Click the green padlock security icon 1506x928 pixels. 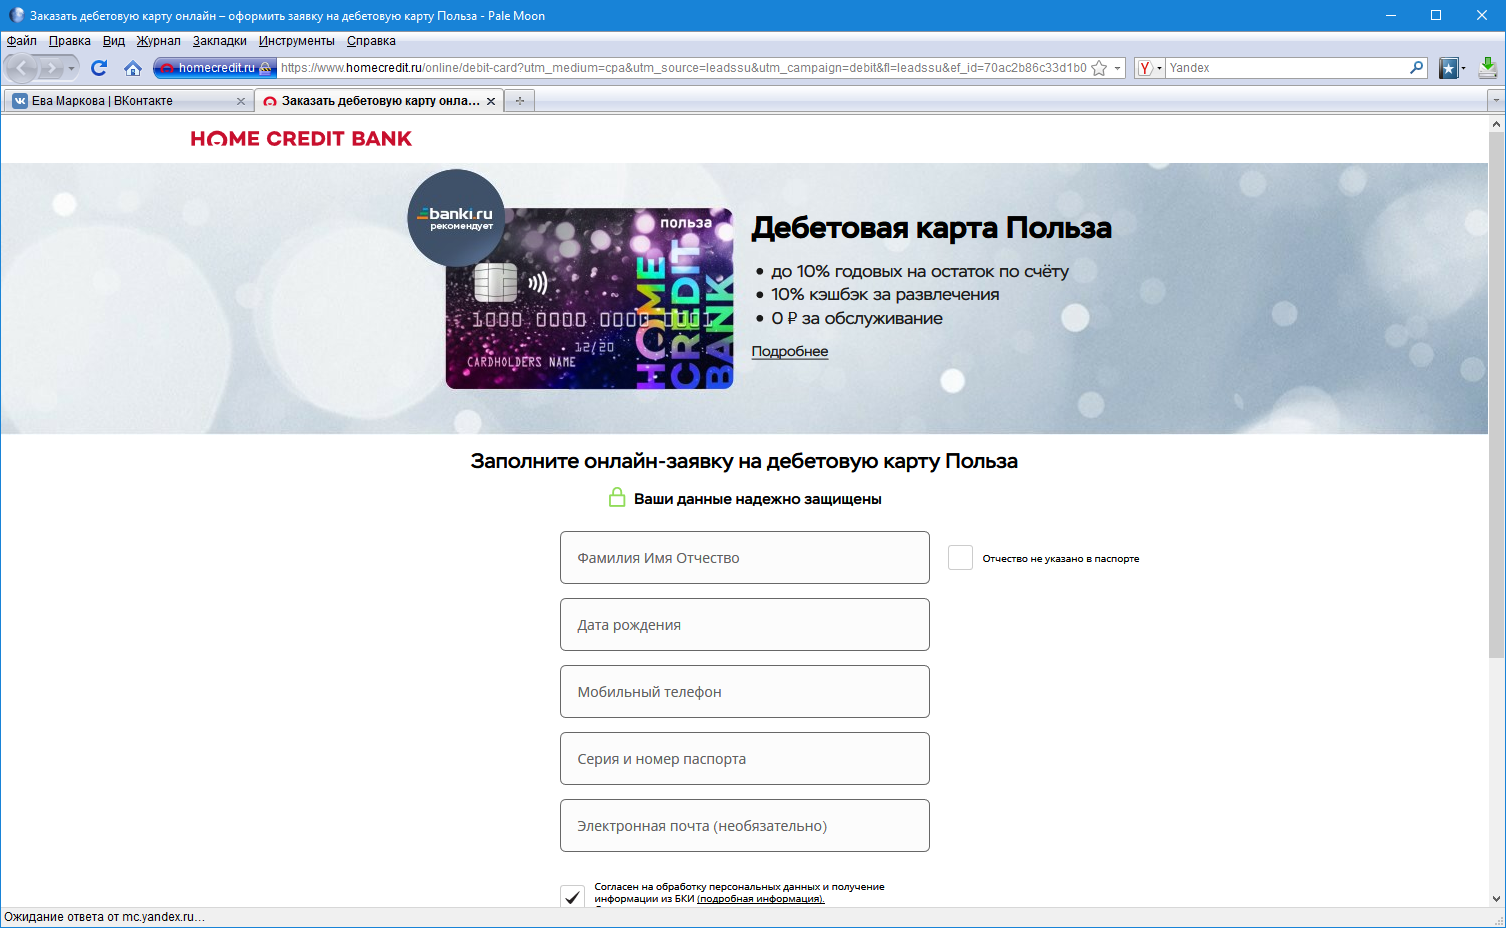pyautogui.click(x=617, y=497)
